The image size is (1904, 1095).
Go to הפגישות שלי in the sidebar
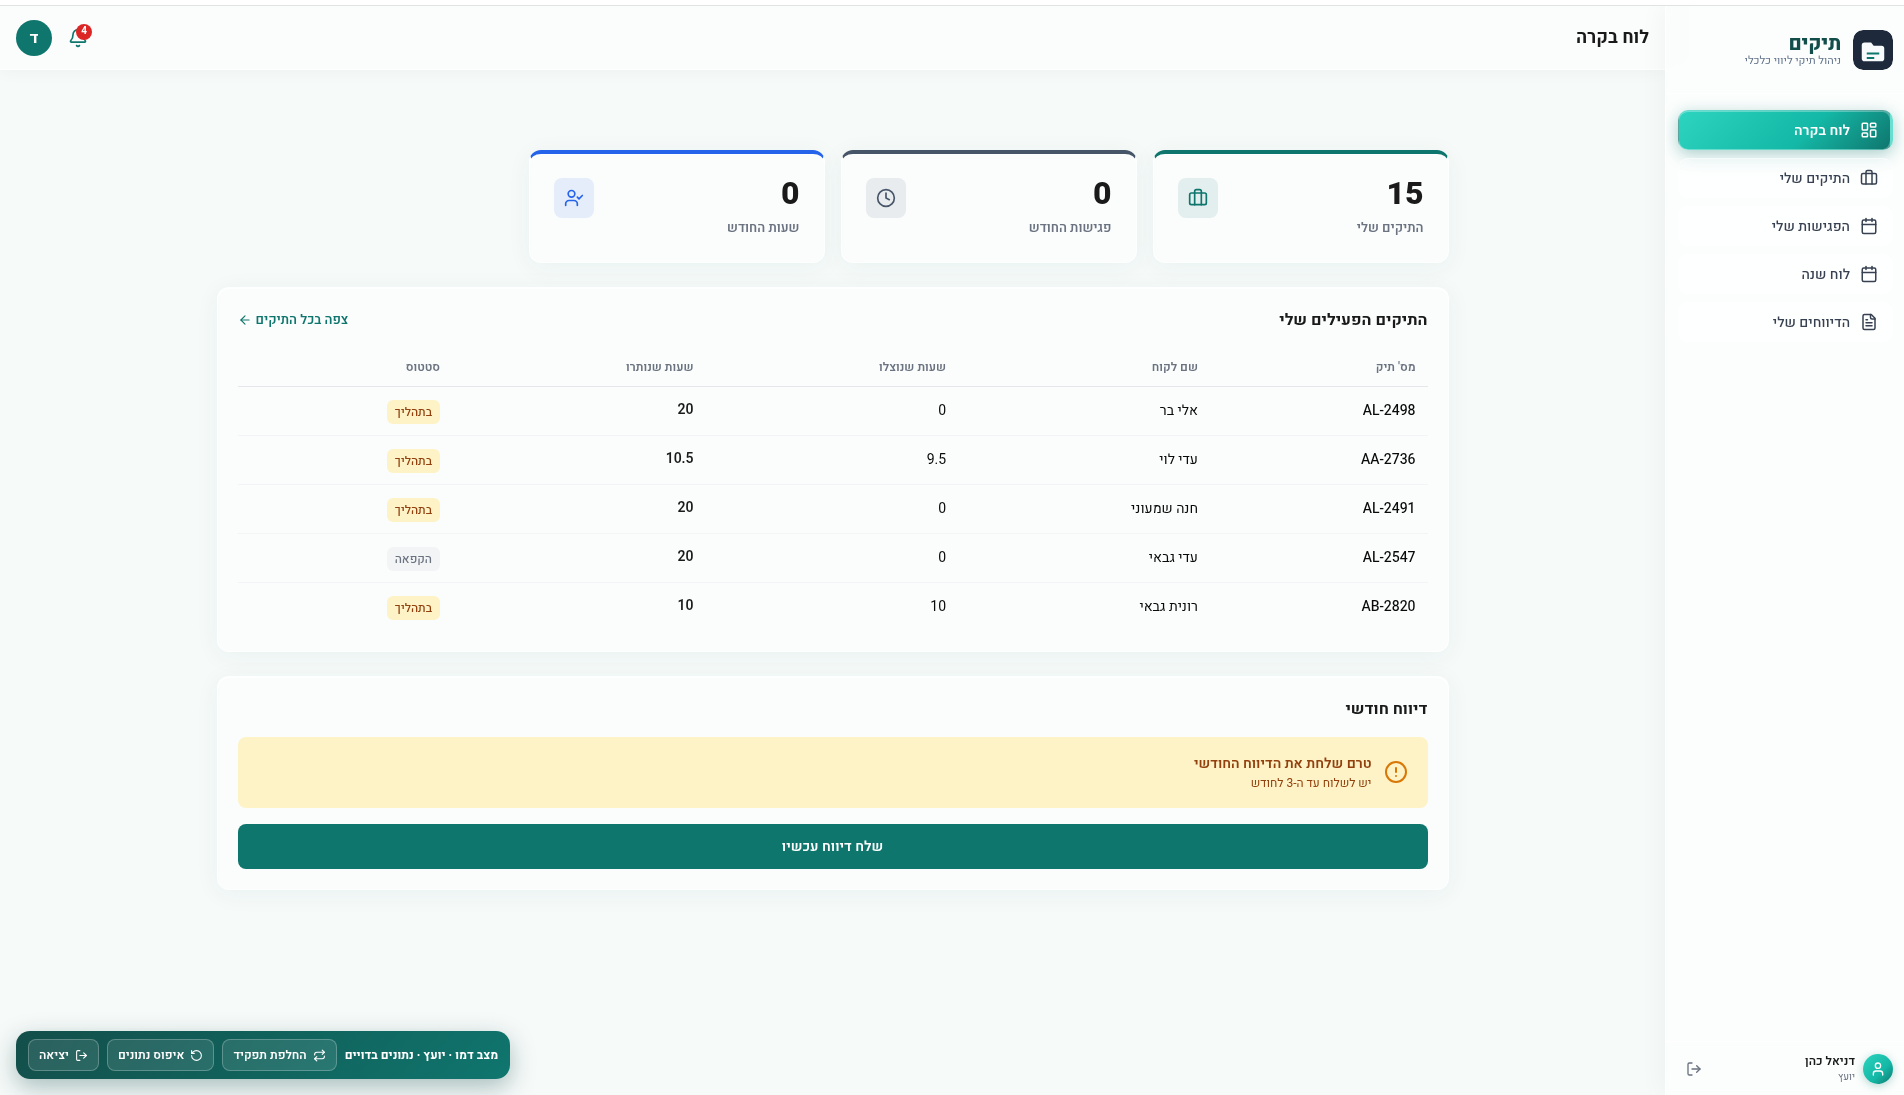[x=1784, y=226]
